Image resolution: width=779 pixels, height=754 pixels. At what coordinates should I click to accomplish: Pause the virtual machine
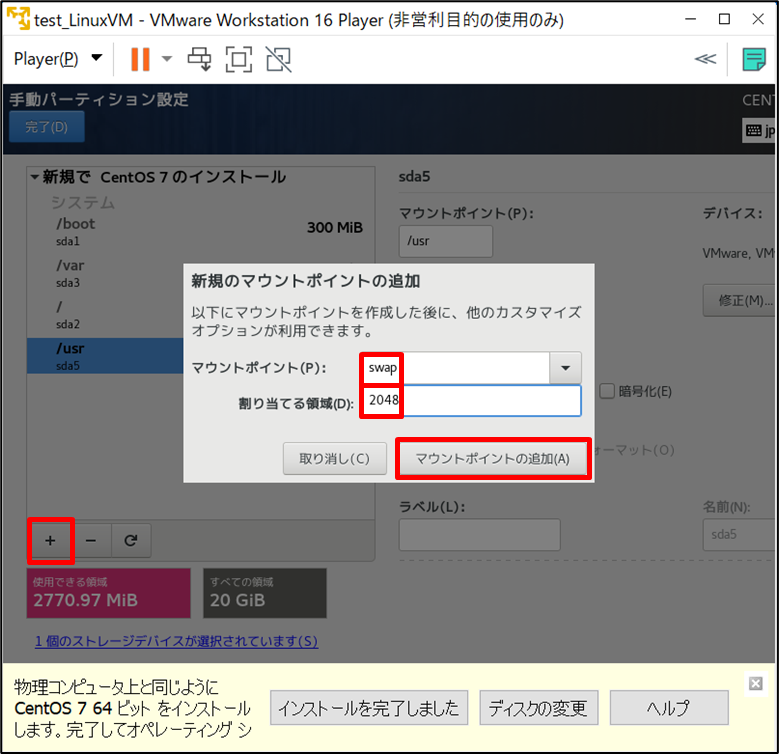tap(140, 59)
